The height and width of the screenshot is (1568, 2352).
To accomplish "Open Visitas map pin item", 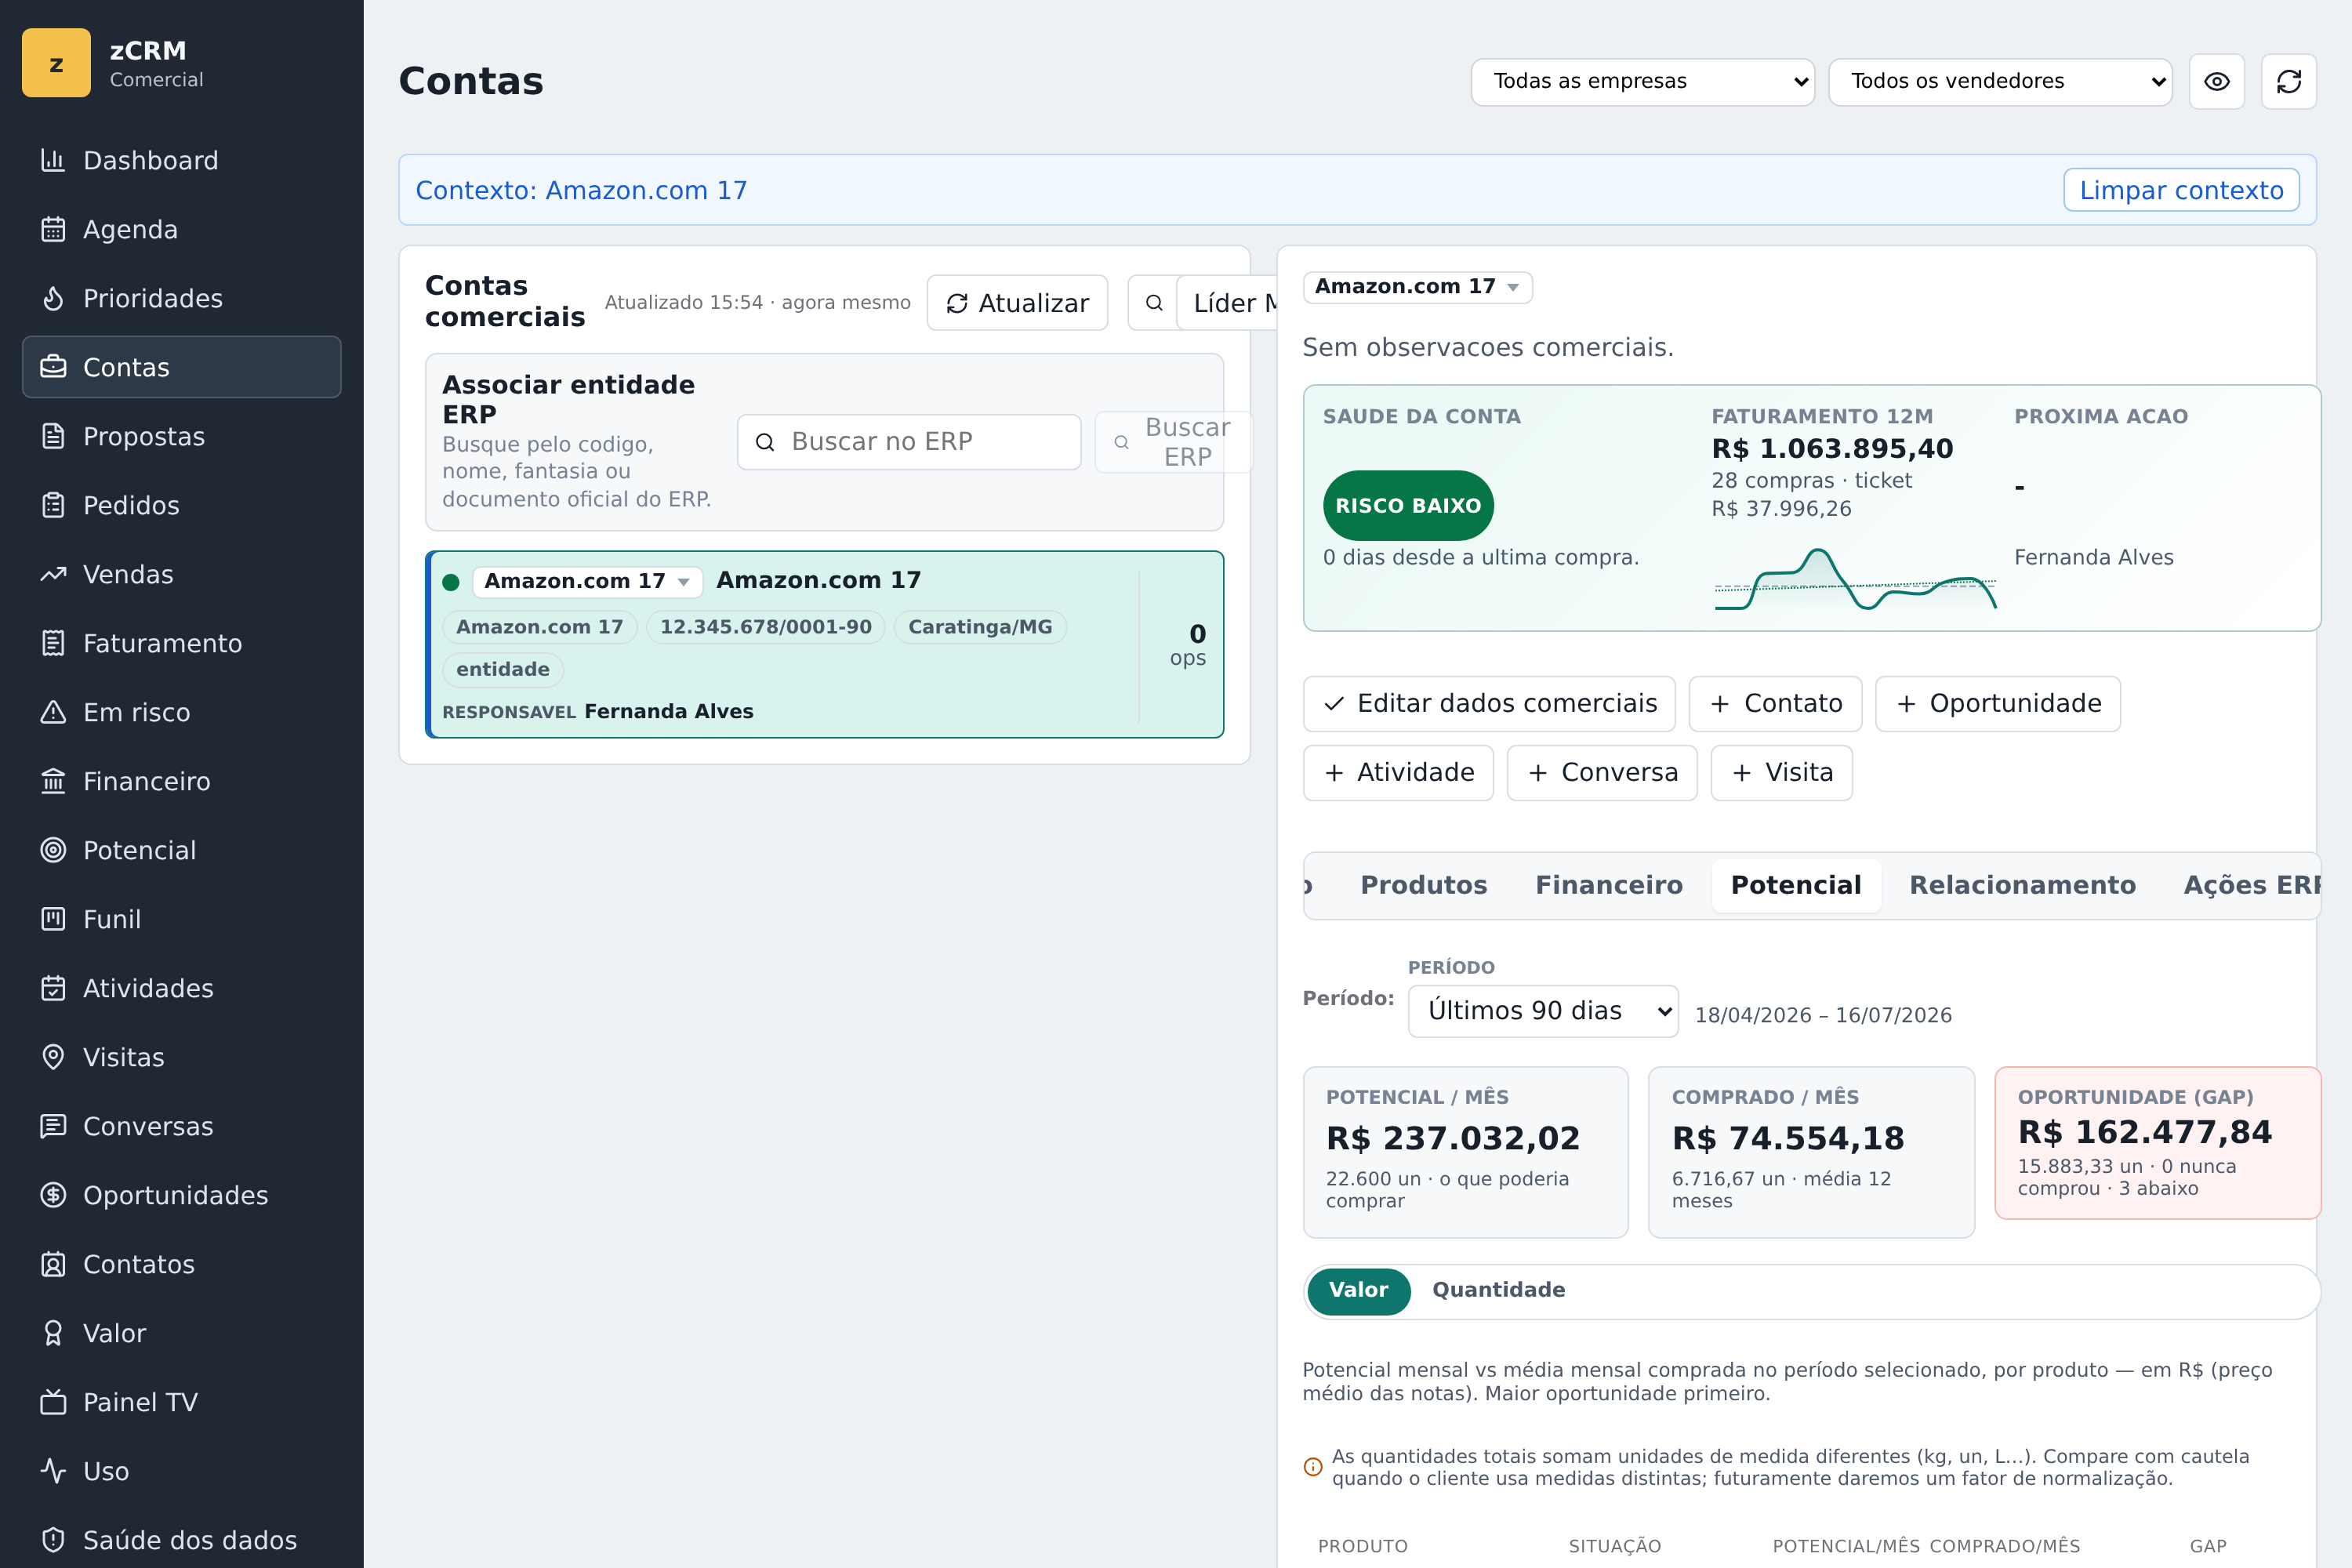I will coord(181,1057).
